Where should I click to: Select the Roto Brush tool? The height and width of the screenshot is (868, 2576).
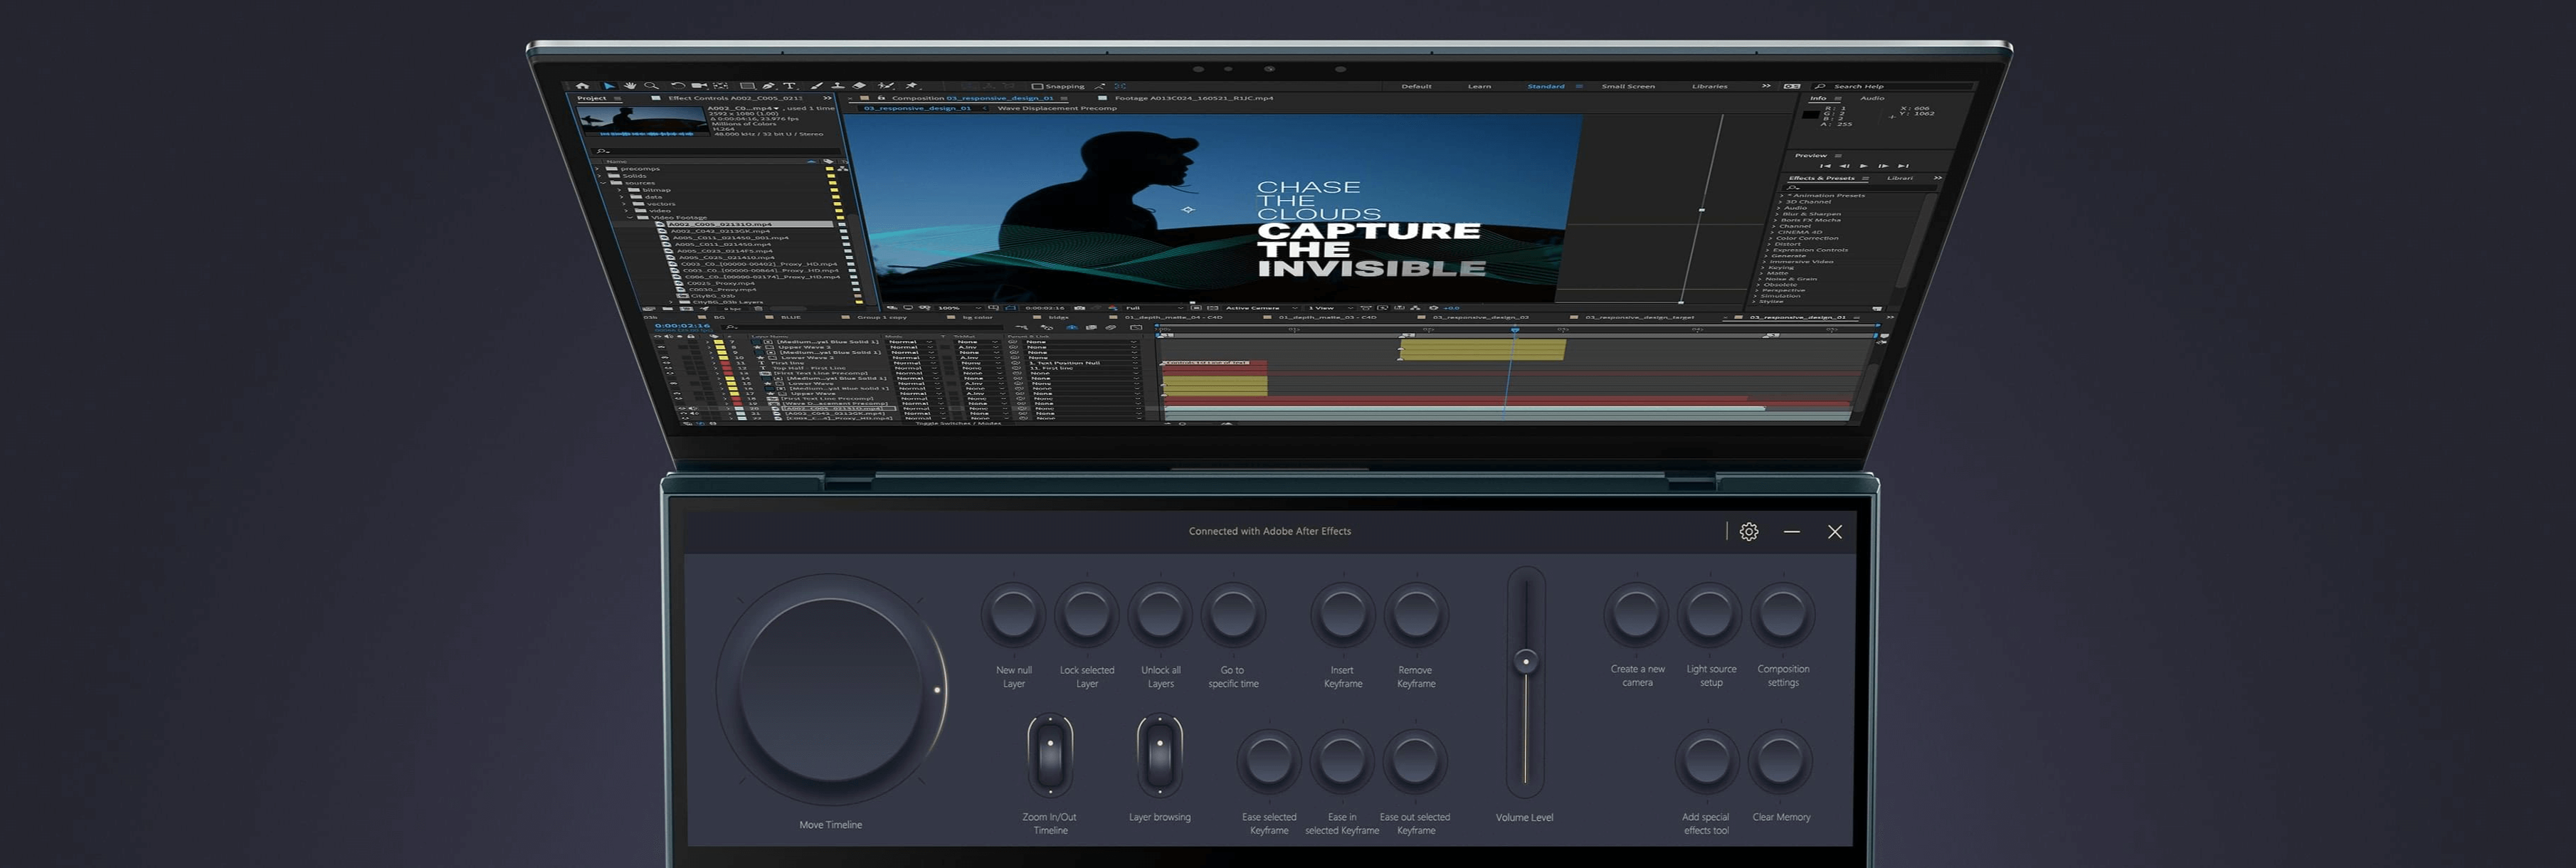886,86
